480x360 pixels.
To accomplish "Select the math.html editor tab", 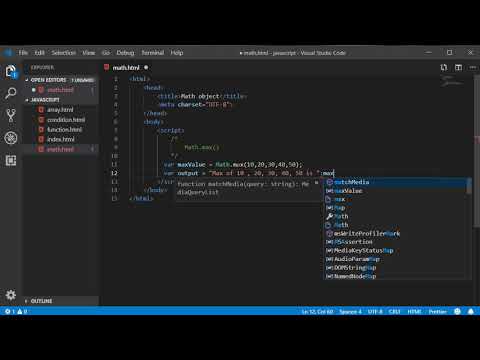I will pyautogui.click(x=126, y=68).
